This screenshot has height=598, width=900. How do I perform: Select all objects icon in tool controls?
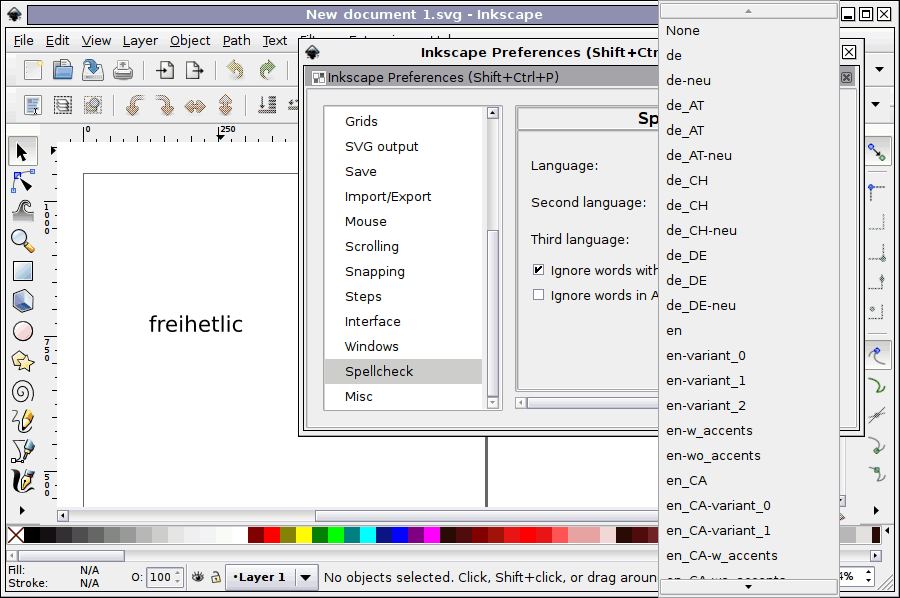(33, 105)
